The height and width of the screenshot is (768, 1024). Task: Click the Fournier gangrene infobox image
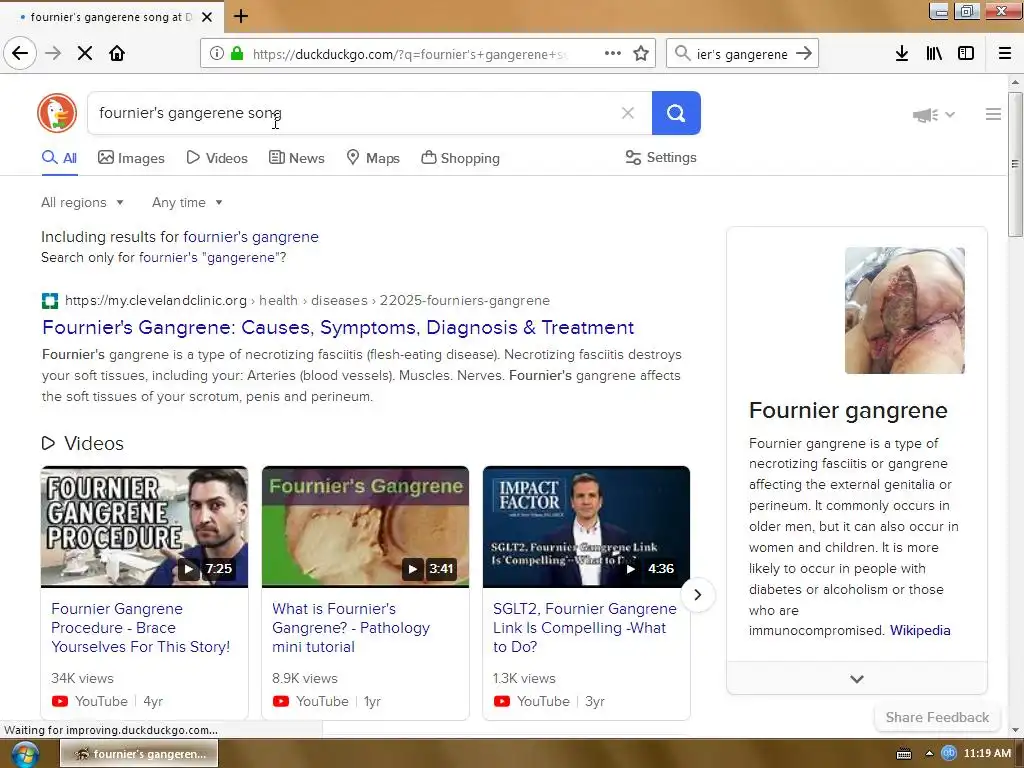(x=904, y=310)
